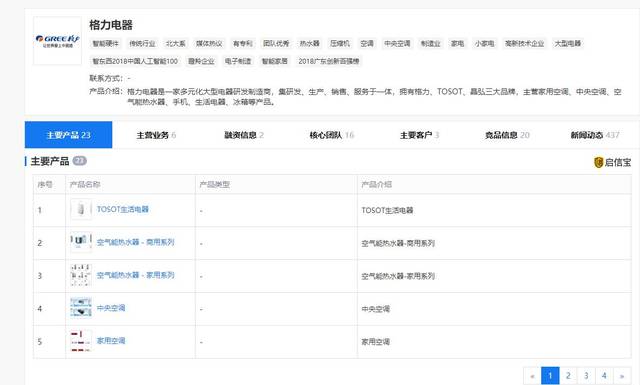Open the 家用空调 product link
This screenshot has height=385, width=640.
pyautogui.click(x=111, y=341)
